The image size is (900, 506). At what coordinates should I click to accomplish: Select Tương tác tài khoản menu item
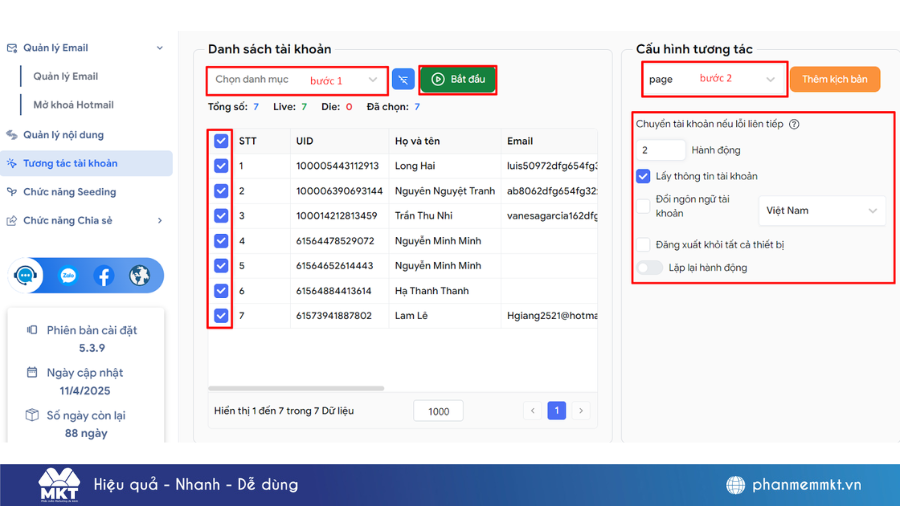click(x=86, y=164)
